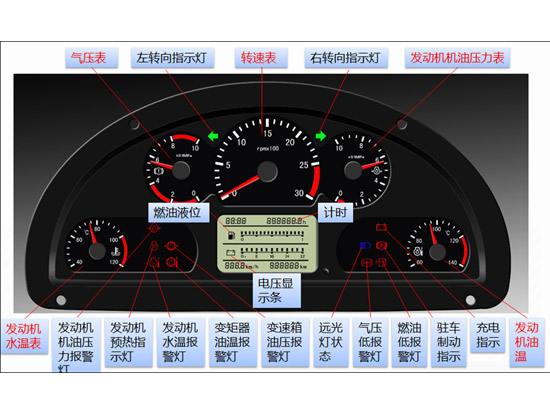Click the 计时 label box
550x413 pixels.
click(x=335, y=212)
